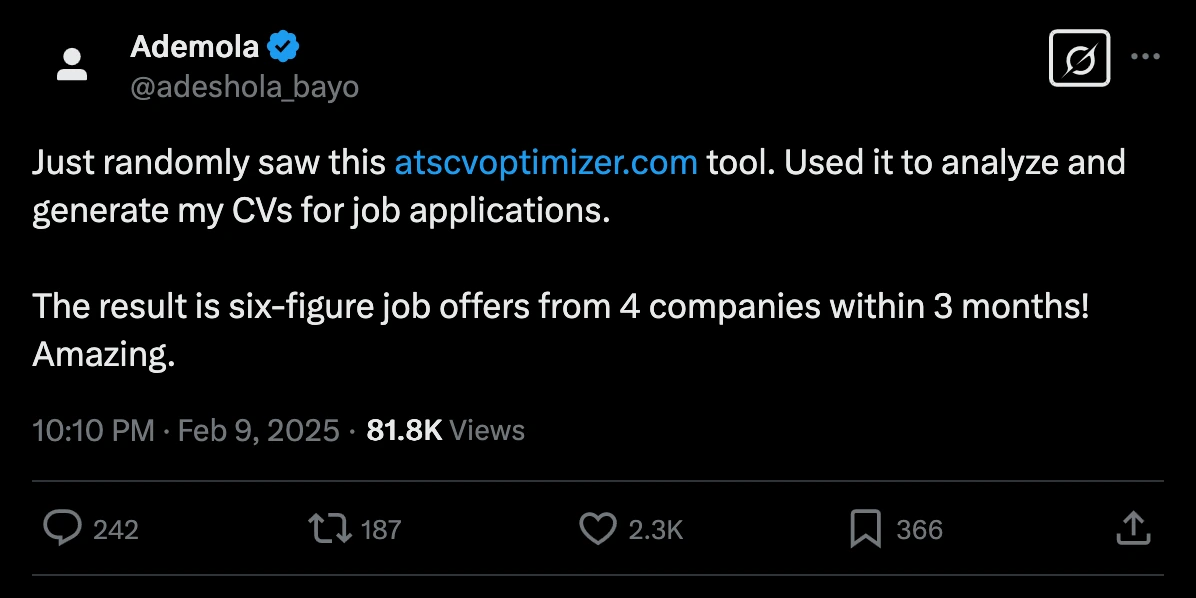The image size is (1196, 598).
Task: Click the 10:10 PM timestamp
Action: pos(93,430)
